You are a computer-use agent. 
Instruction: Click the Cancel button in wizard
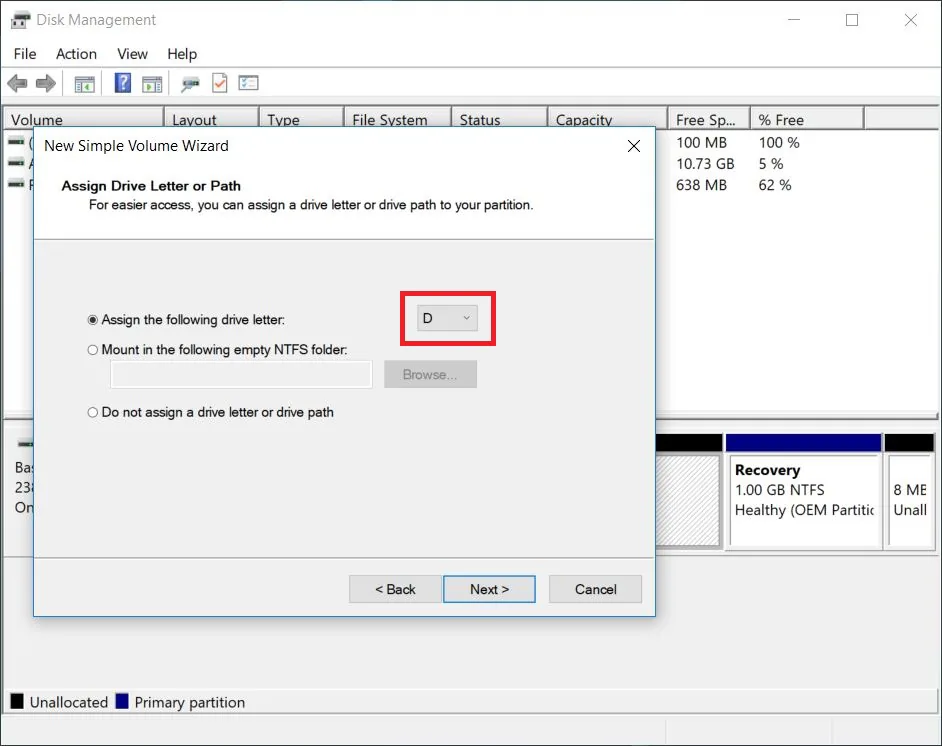595,589
